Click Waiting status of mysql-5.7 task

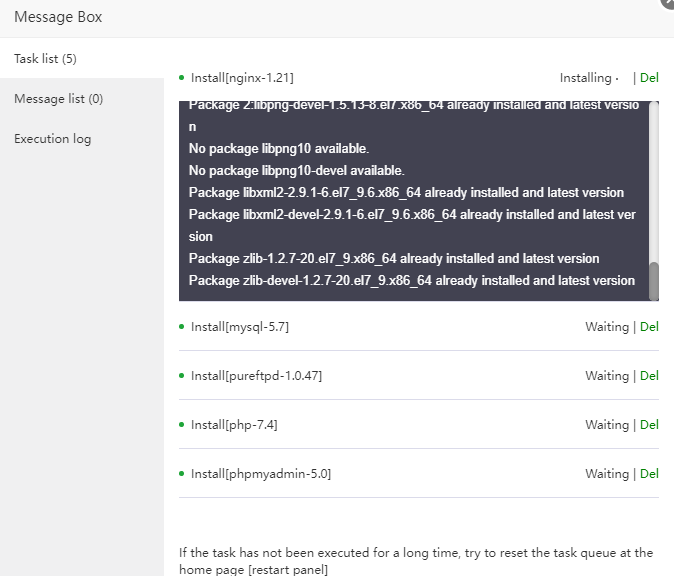(x=607, y=327)
